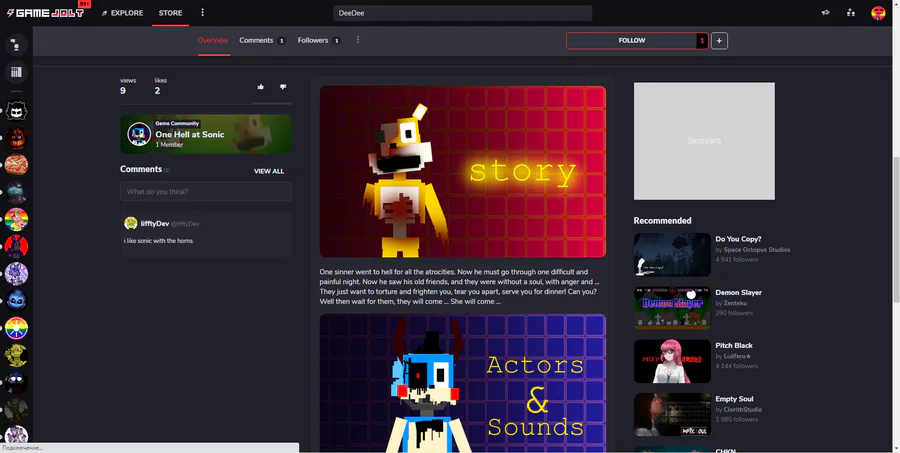The height and width of the screenshot is (453, 900).
Task: Open the rainbow unicorn community in sidebar
Action: (16, 219)
